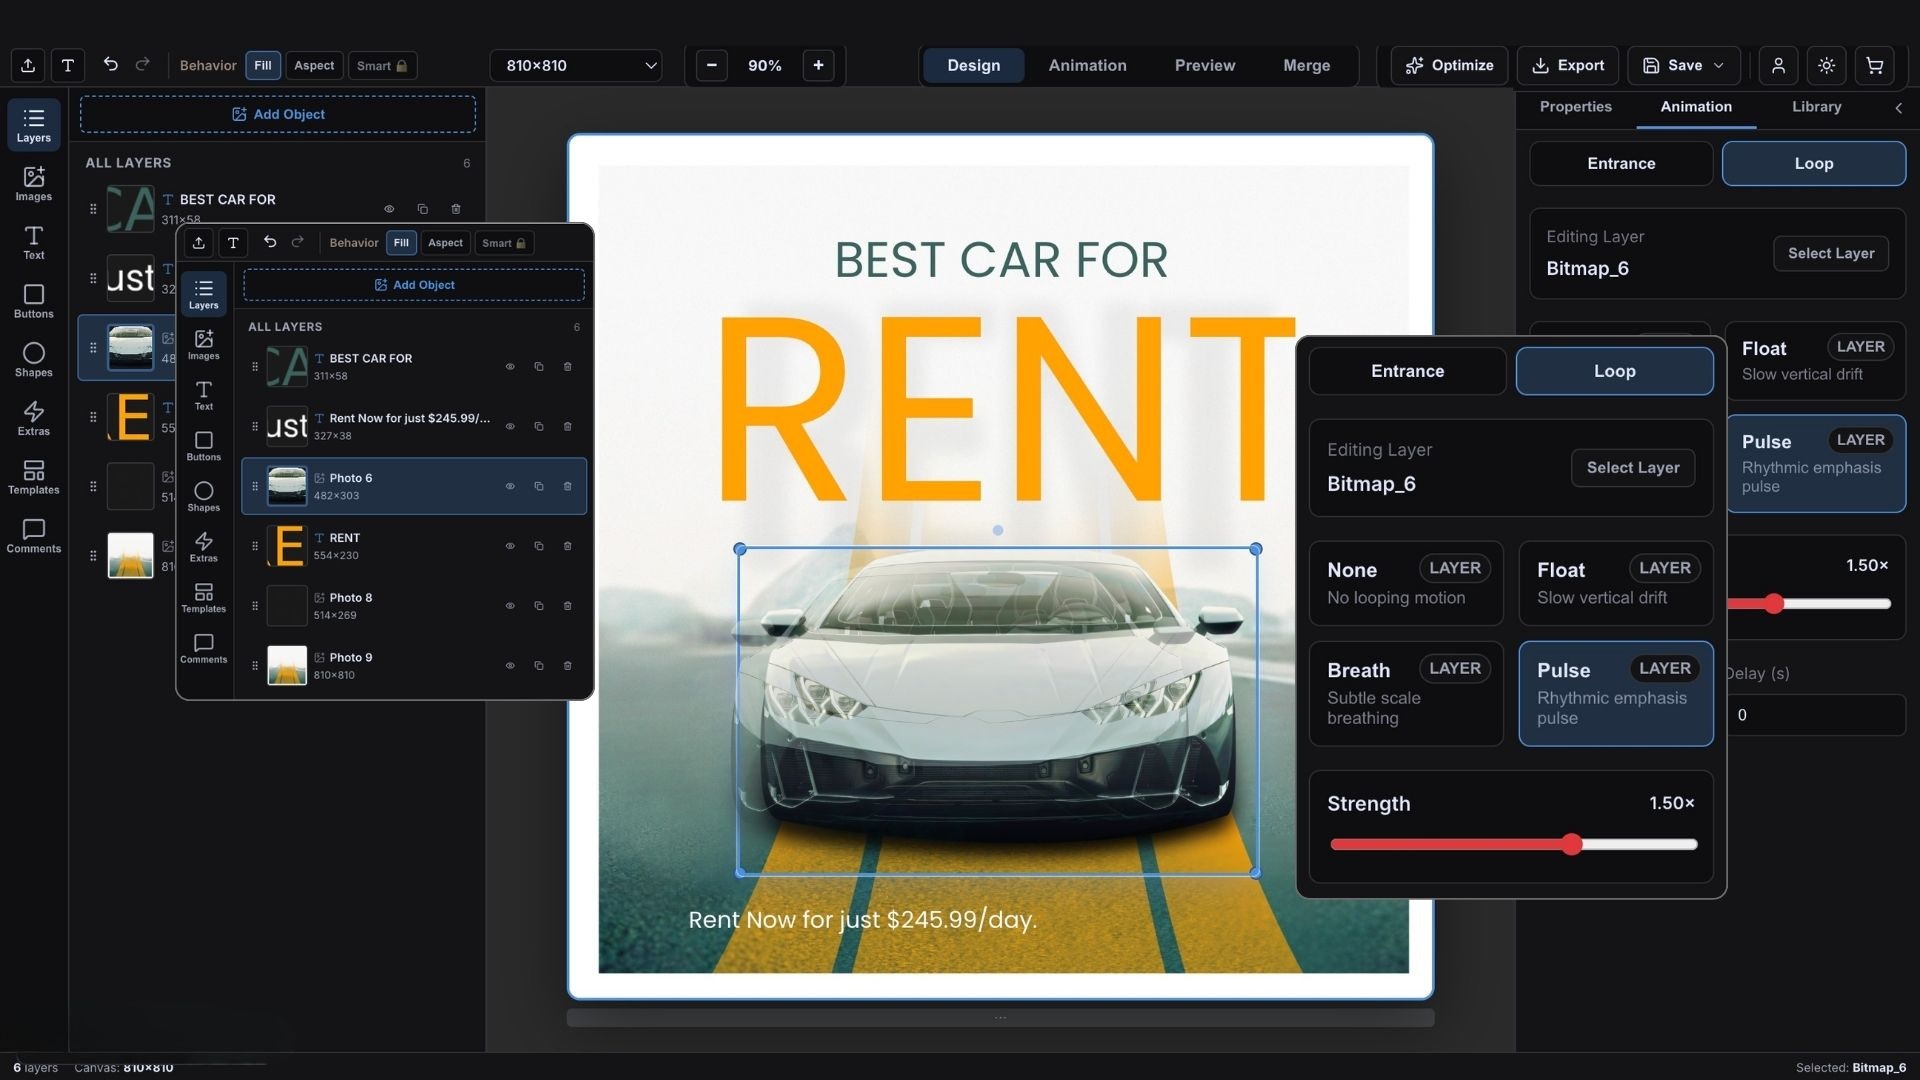Image resolution: width=1920 pixels, height=1080 pixels.
Task: Open the Images panel in left sidebar
Action: point(33,183)
